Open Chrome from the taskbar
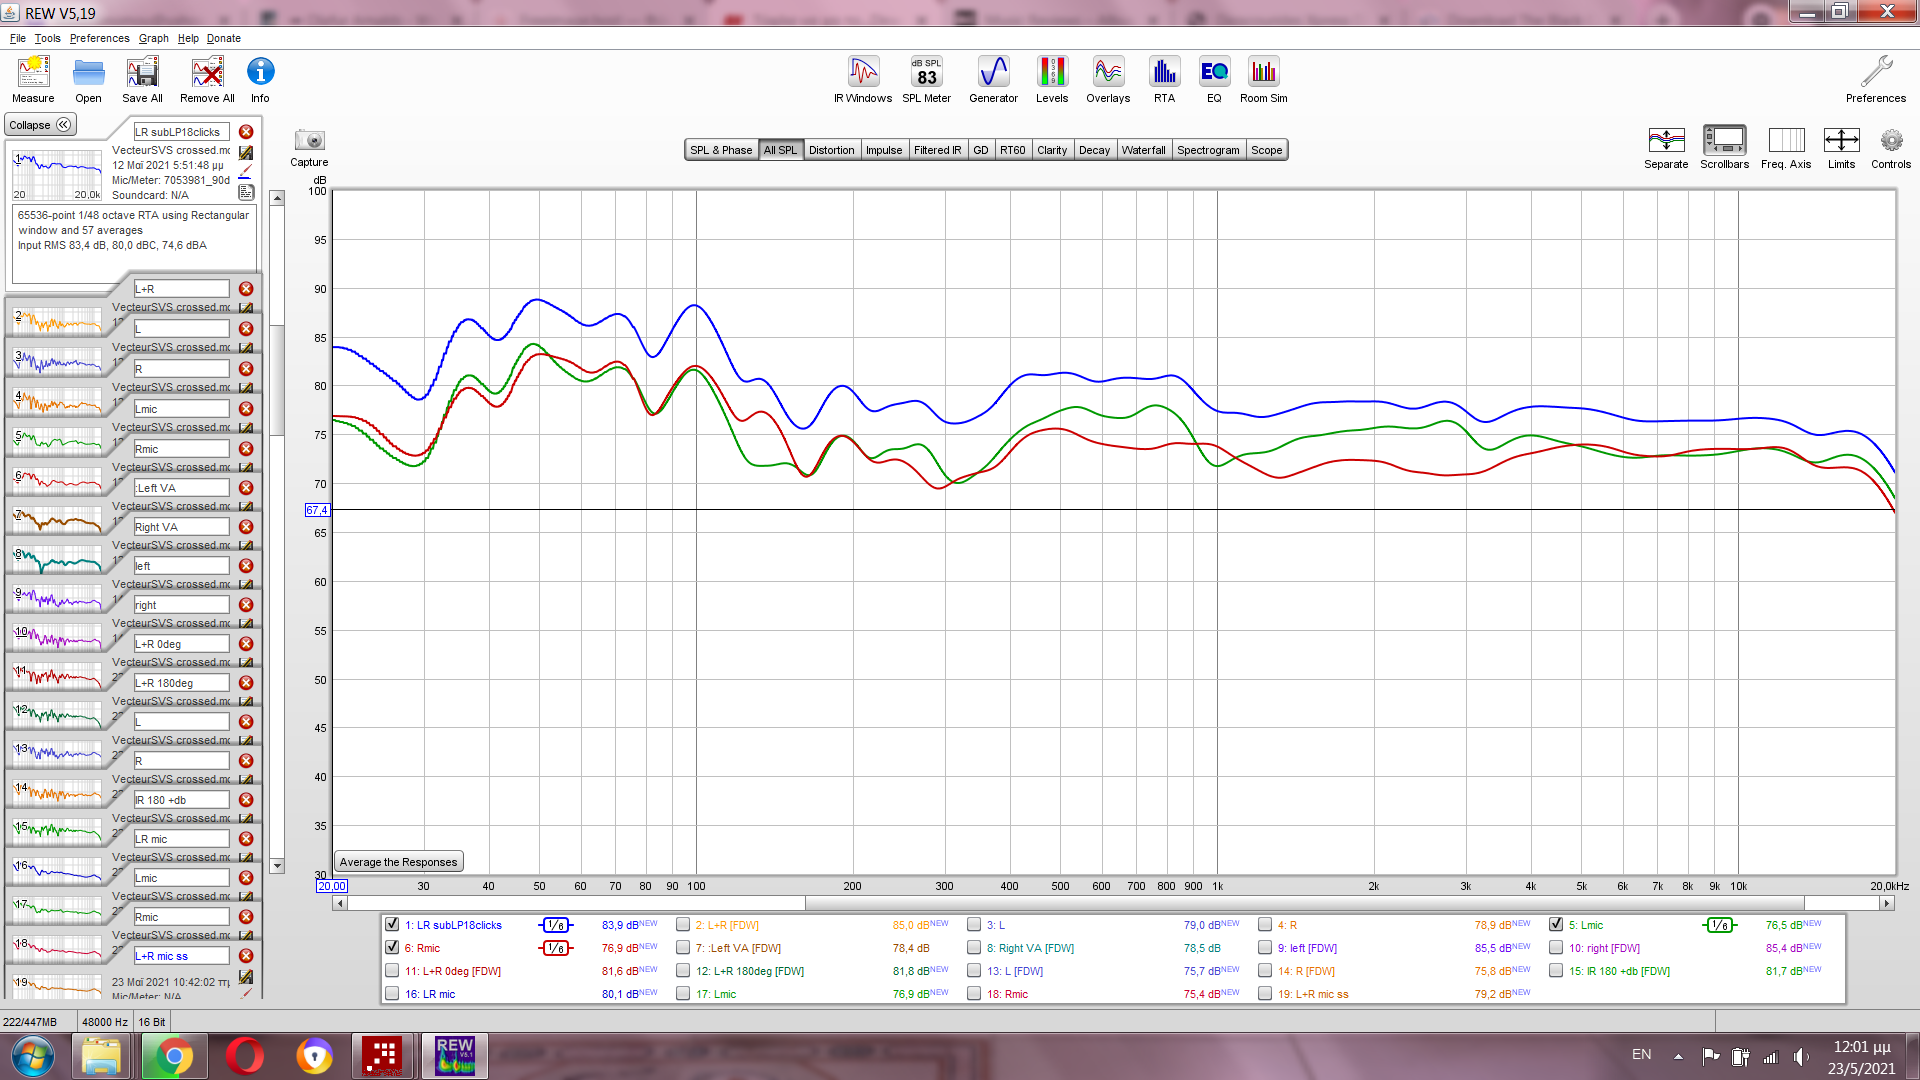Image resolution: width=1920 pixels, height=1080 pixels. coord(174,1056)
